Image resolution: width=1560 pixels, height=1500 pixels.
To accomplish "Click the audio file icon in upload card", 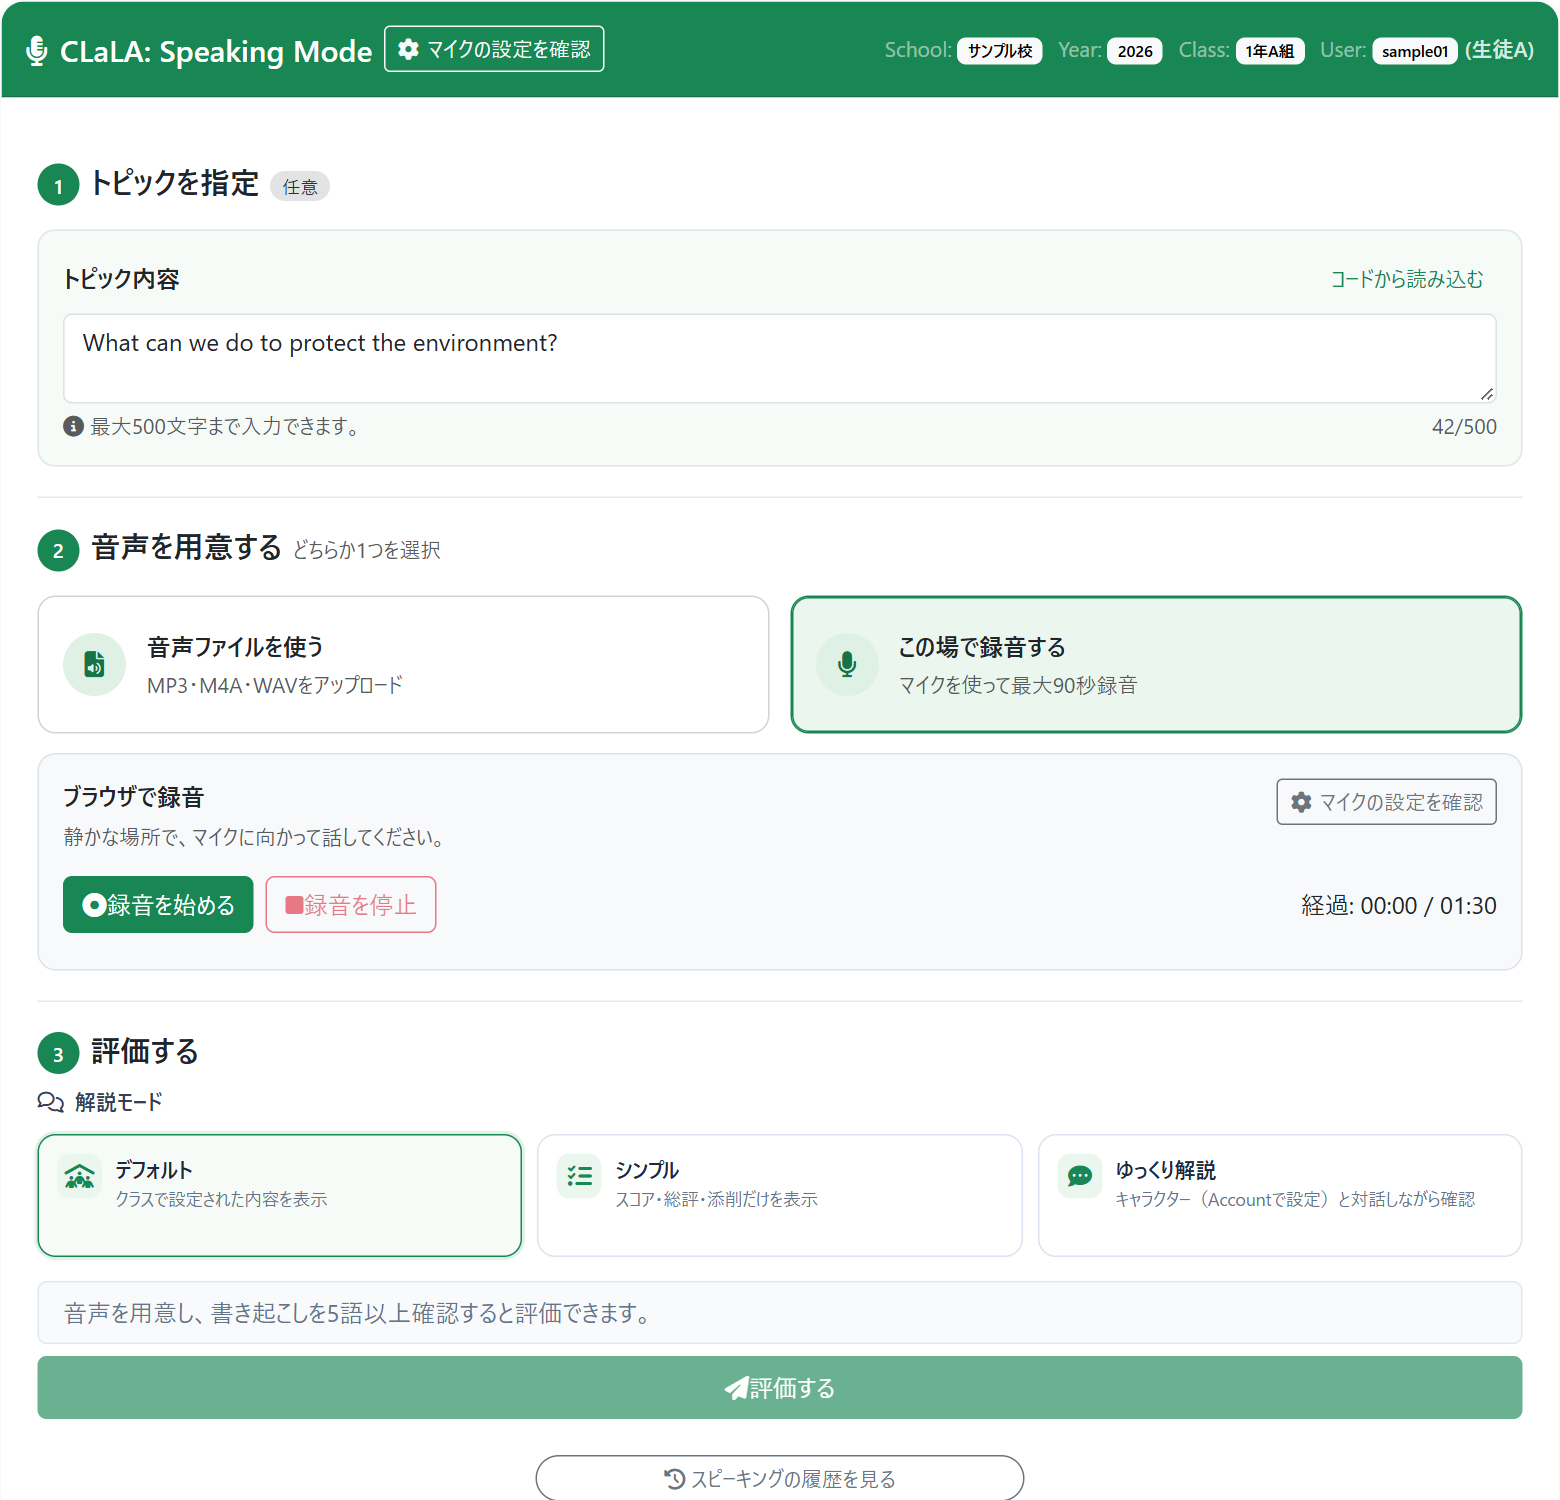I will coord(94,664).
